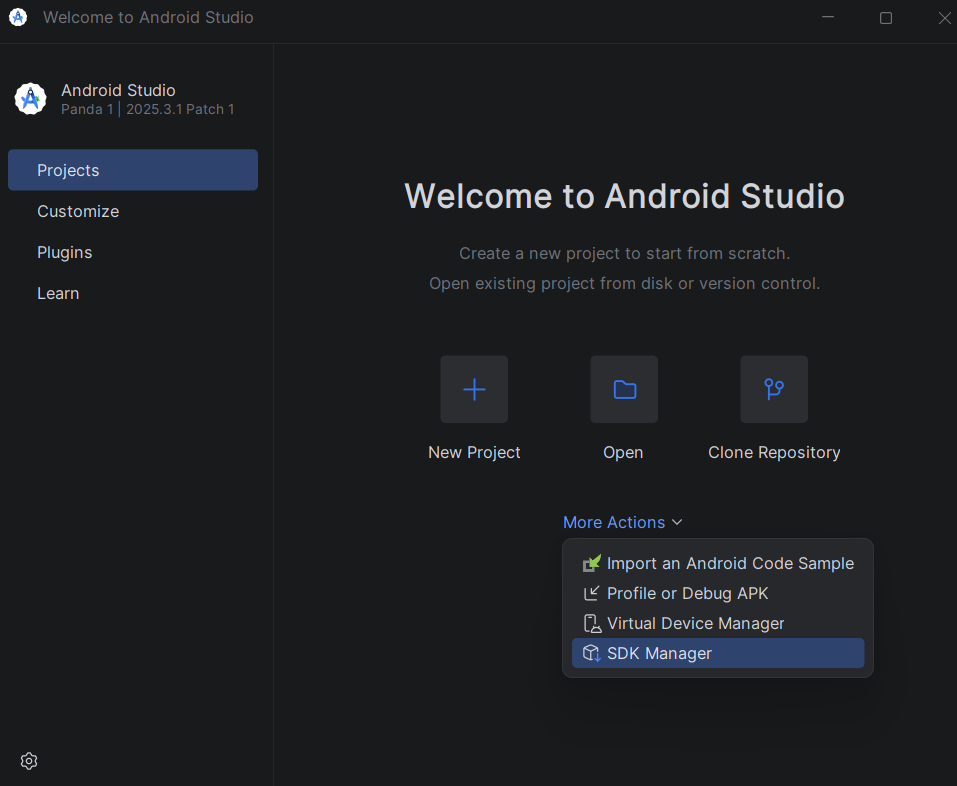Image resolution: width=957 pixels, height=786 pixels.
Task: Click the New Project plus icon
Action: pos(474,389)
